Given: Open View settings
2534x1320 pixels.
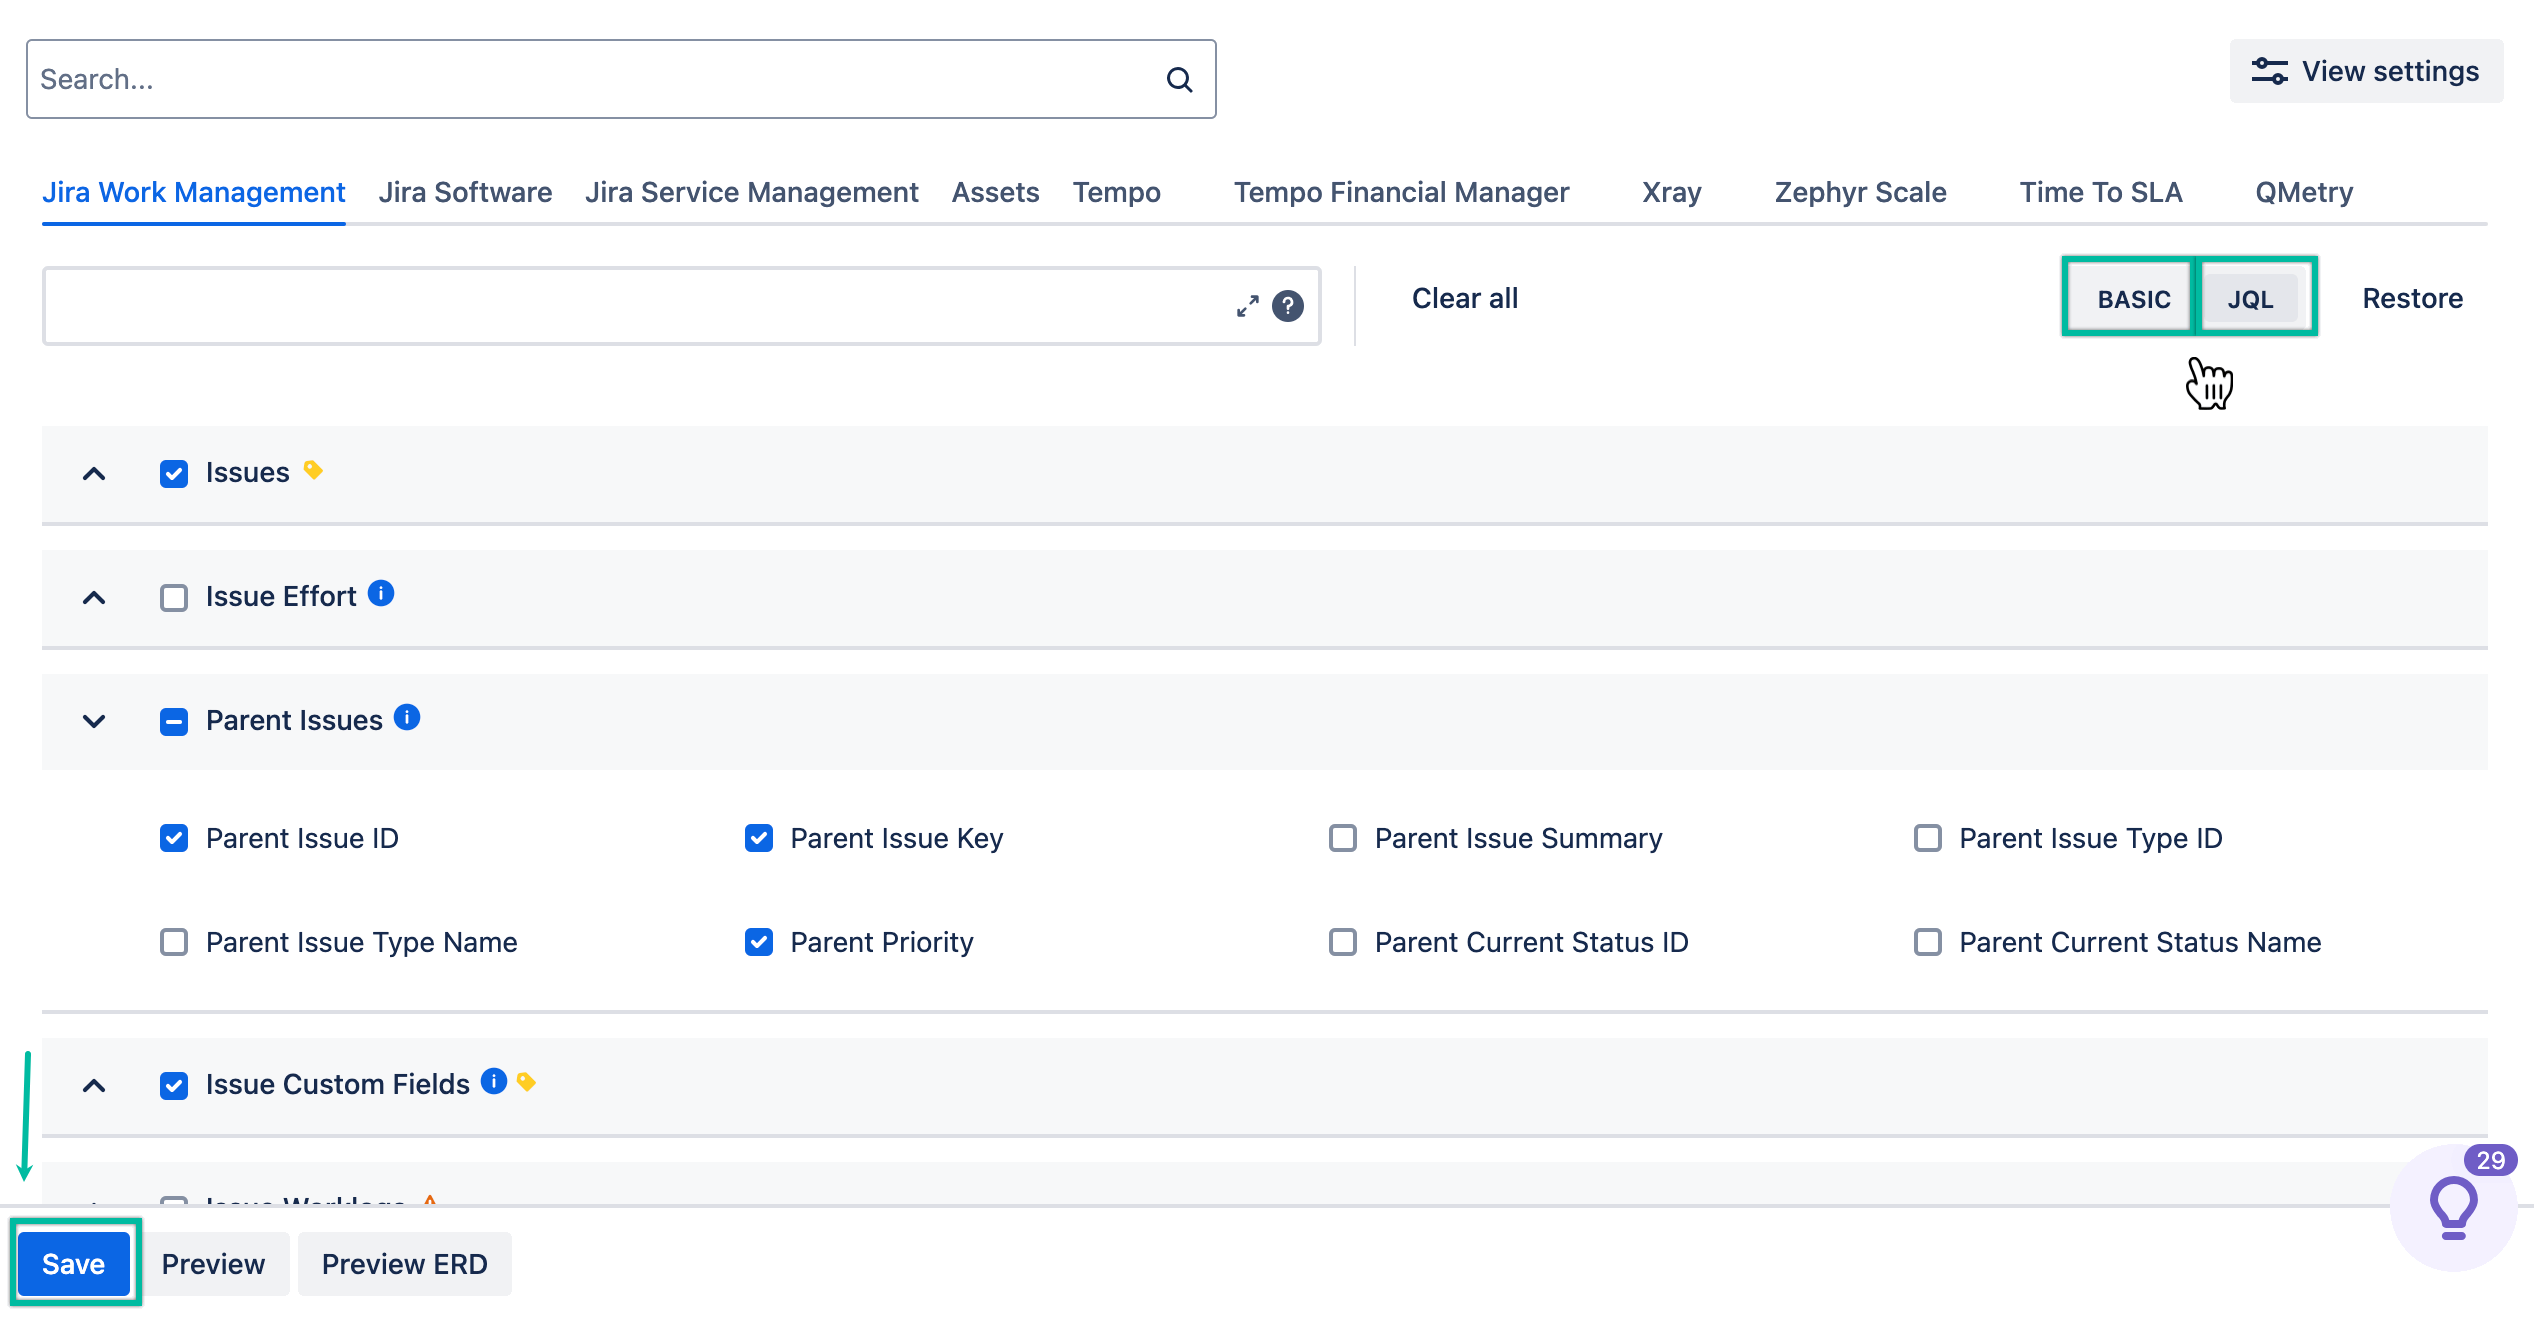Looking at the screenshot, I should click(x=2366, y=70).
